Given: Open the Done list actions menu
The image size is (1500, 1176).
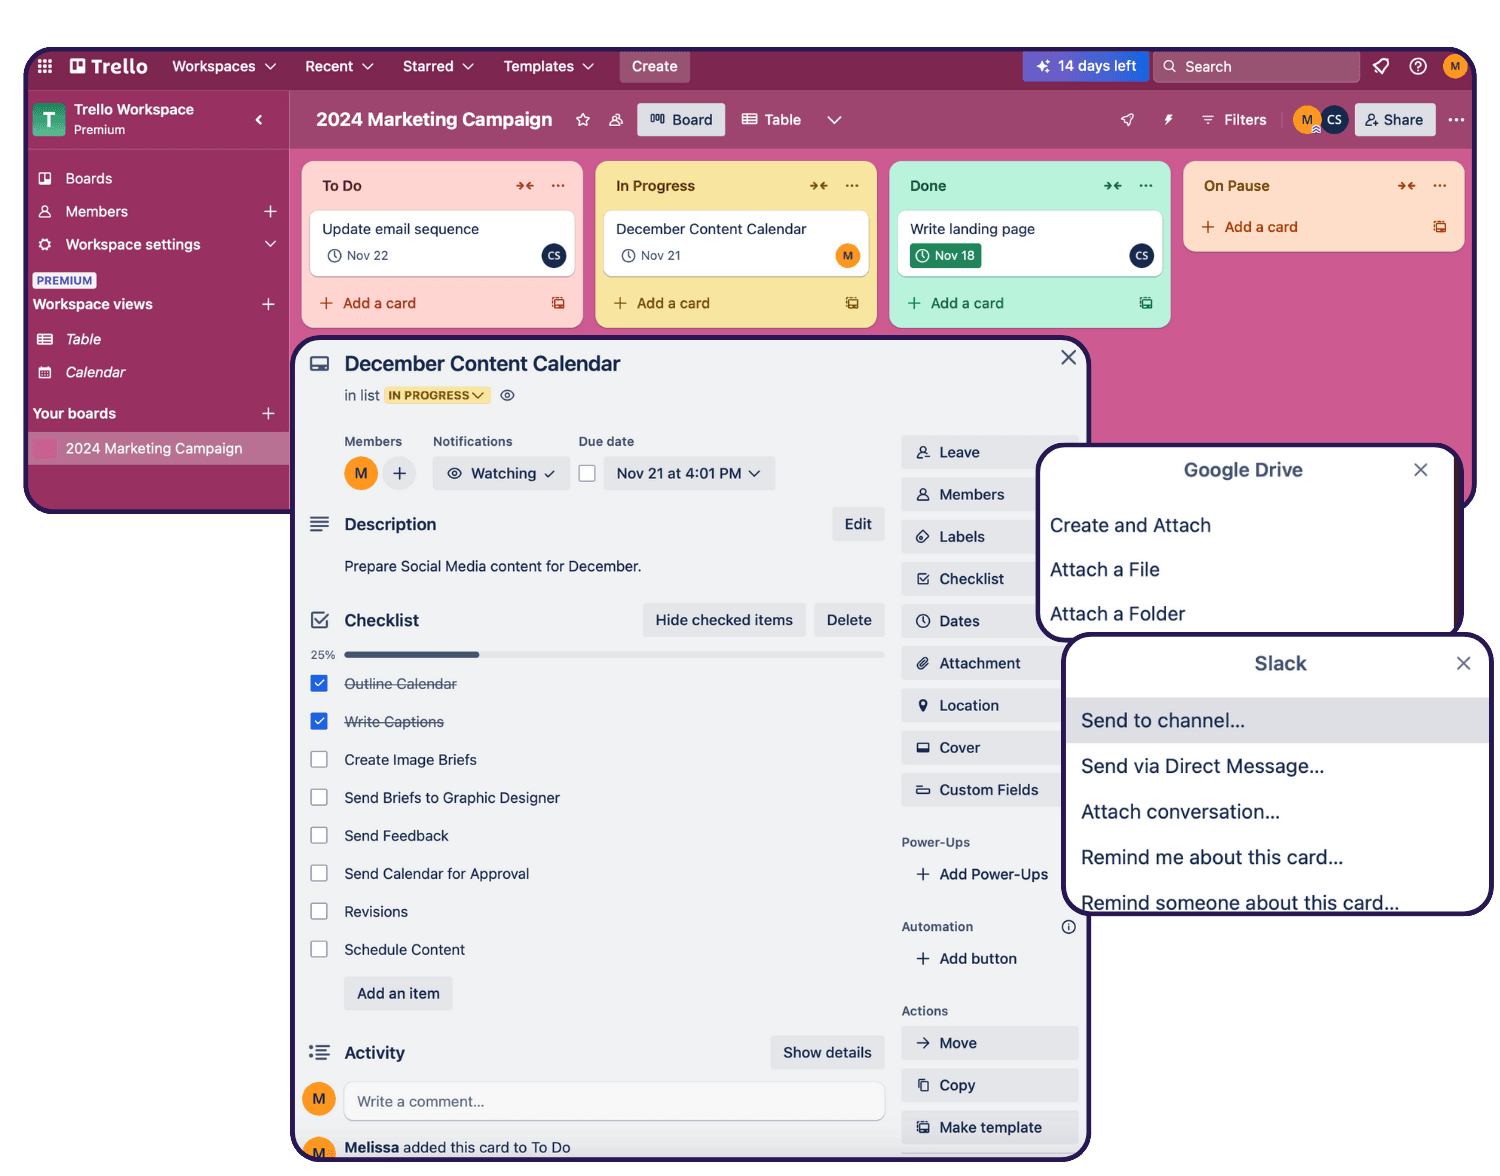Looking at the screenshot, I should (x=1146, y=186).
